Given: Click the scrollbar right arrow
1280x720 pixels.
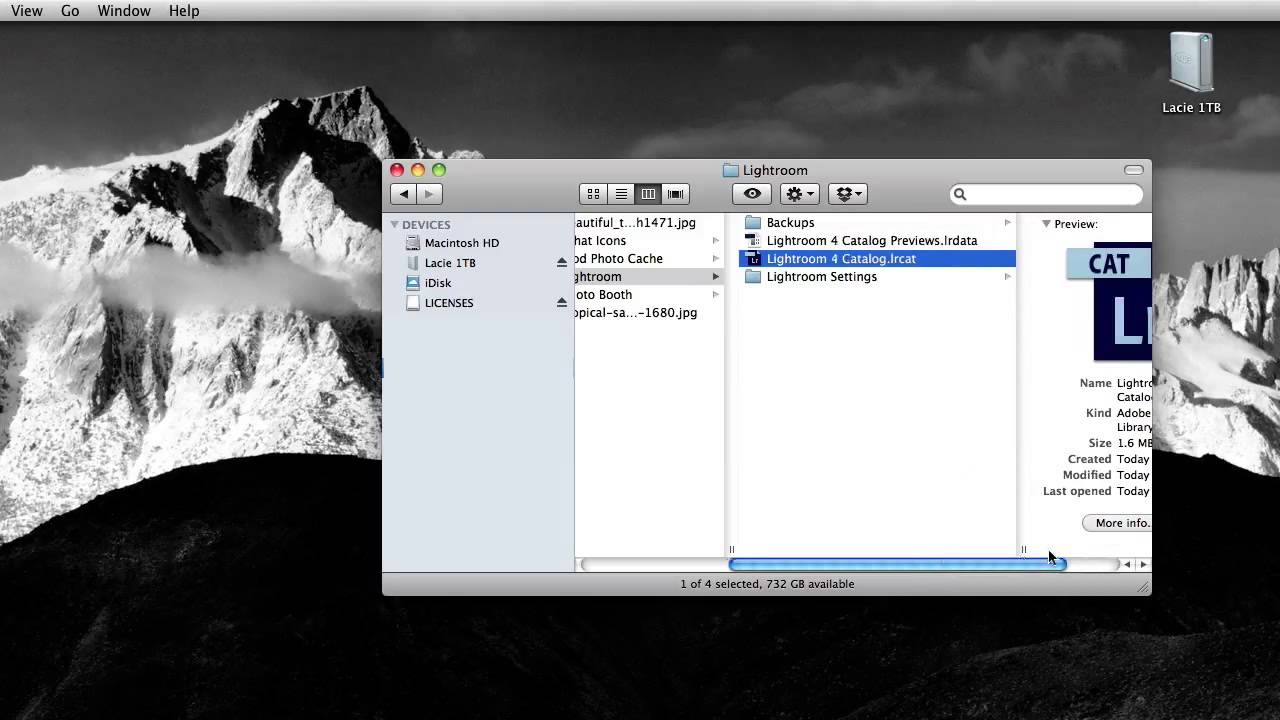Looking at the screenshot, I should tap(1143, 564).
